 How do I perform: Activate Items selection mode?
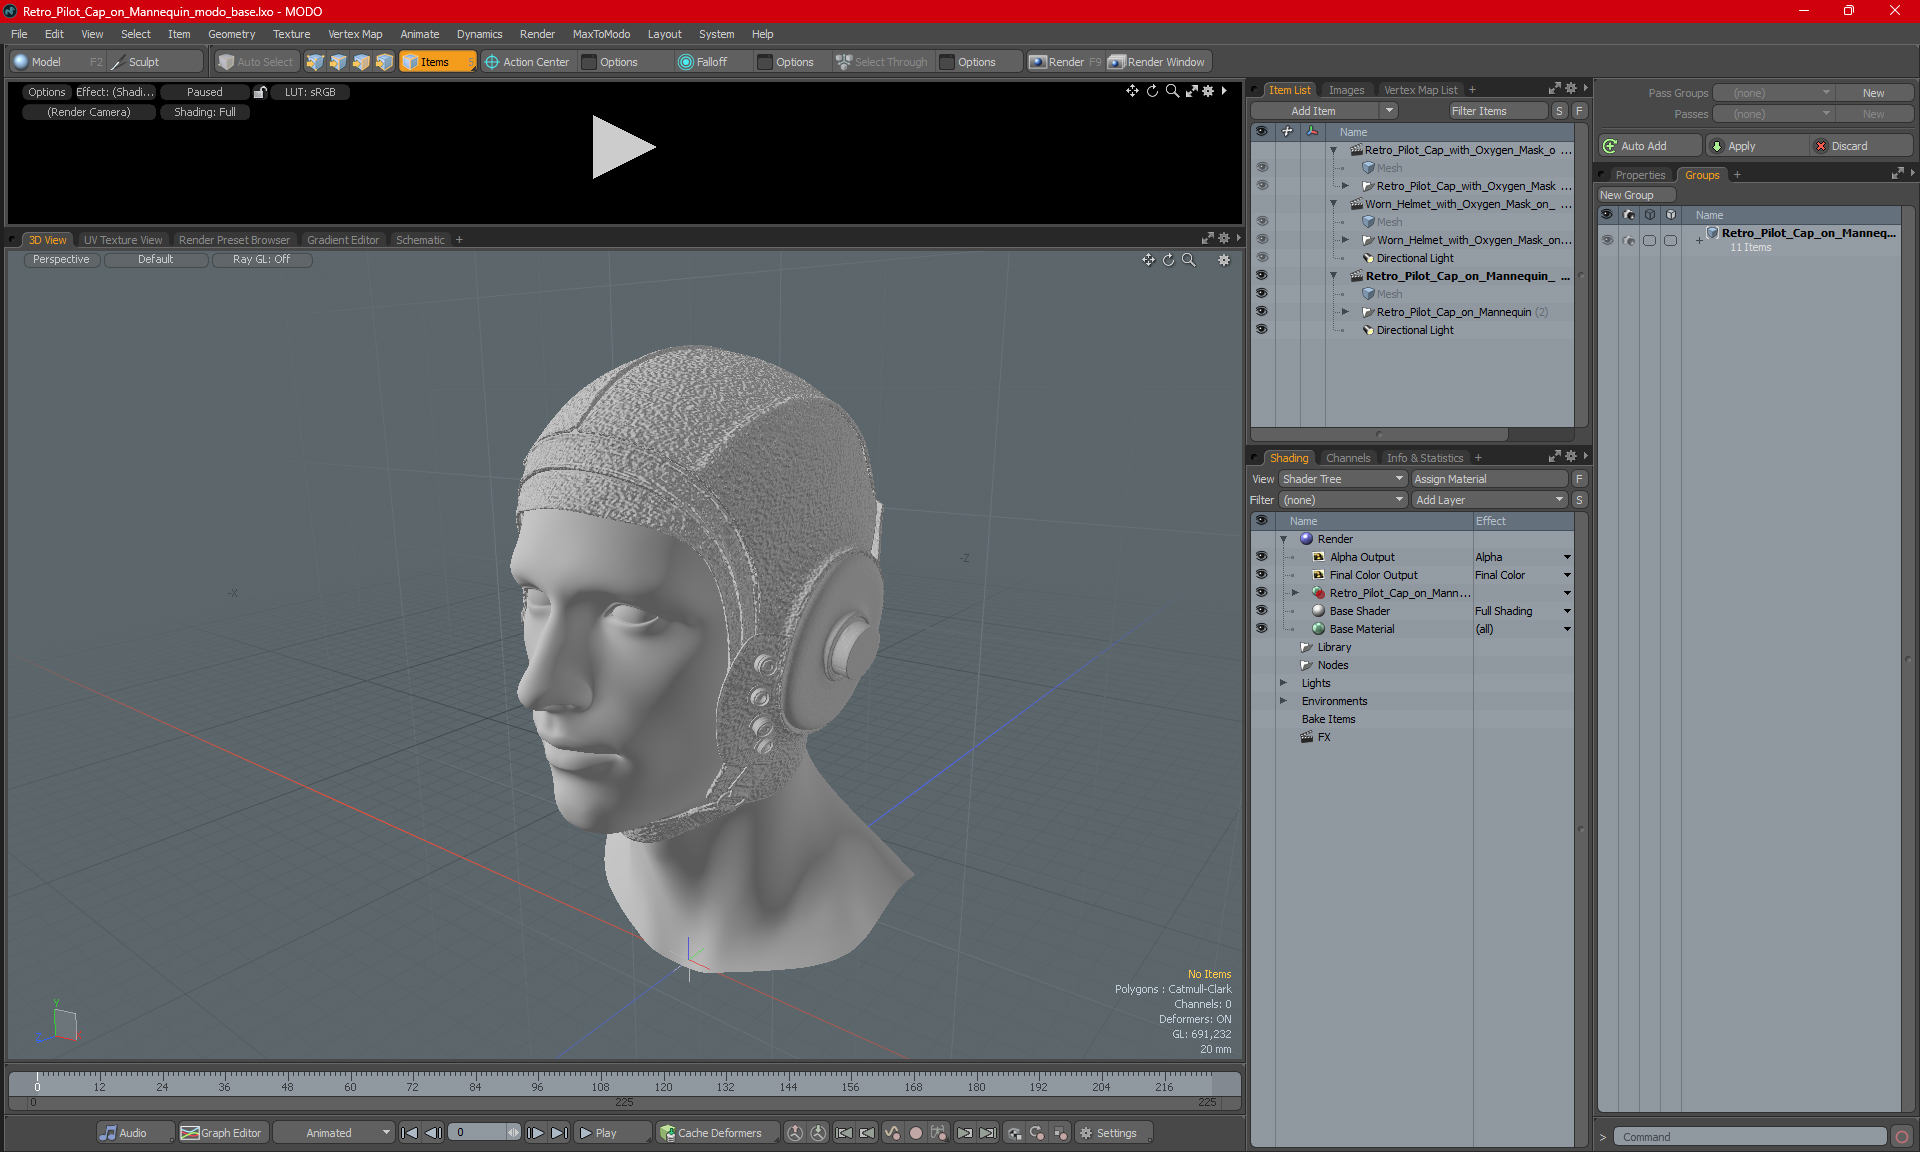[437, 62]
